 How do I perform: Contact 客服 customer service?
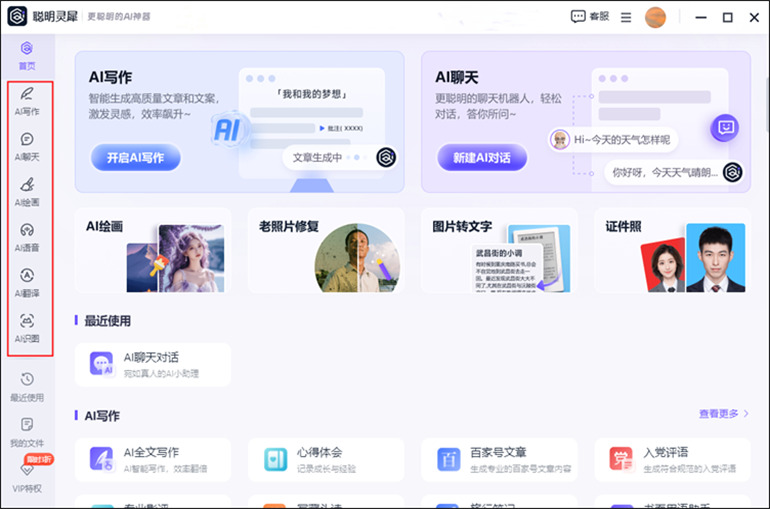pos(590,16)
